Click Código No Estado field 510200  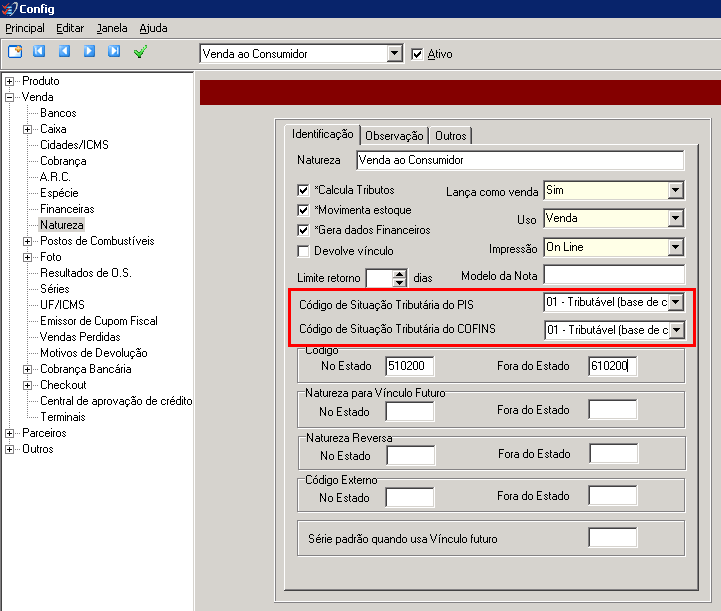410,366
